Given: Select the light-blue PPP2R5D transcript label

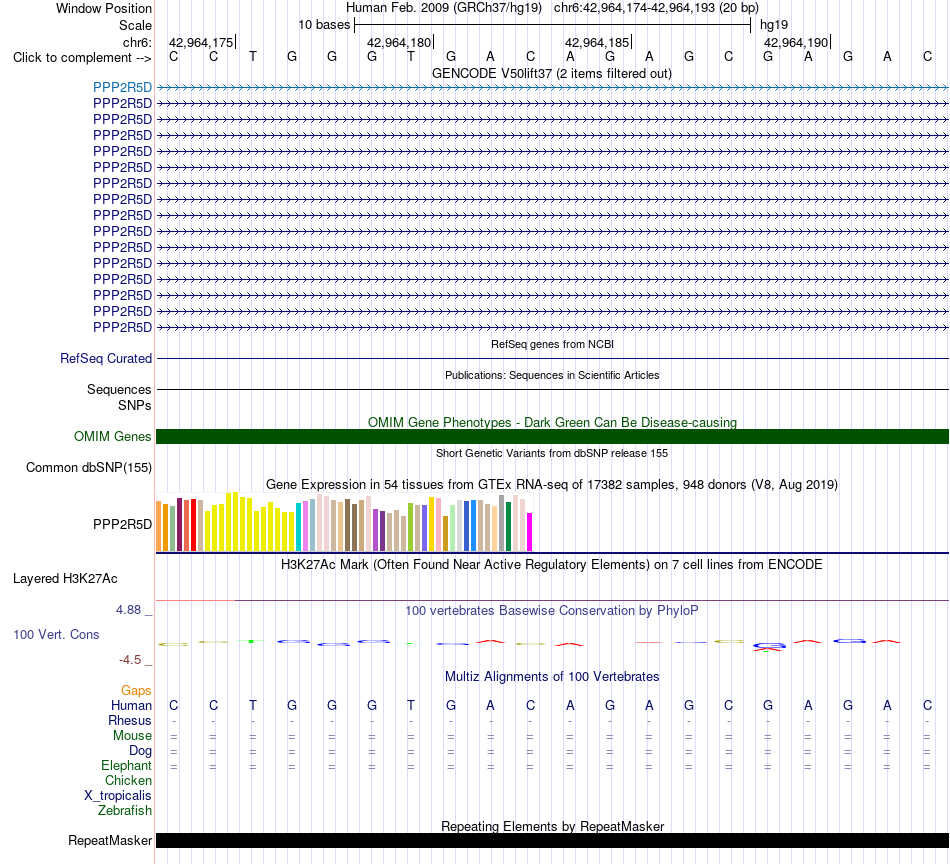Looking at the screenshot, I should (x=122, y=87).
